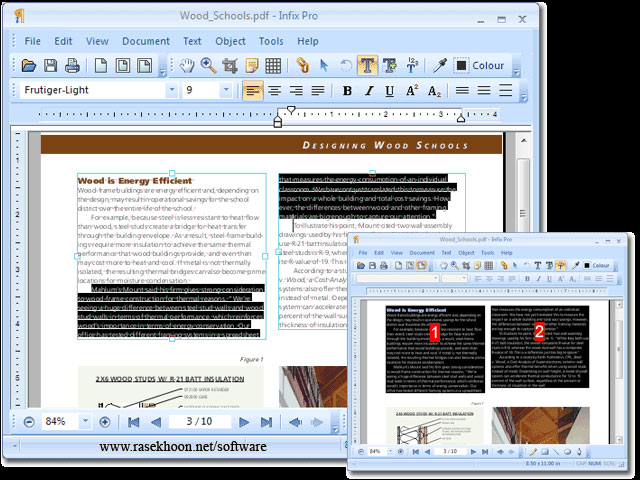Viewport: 640px width, 480px height.
Task: Open the Frutiger-Light font dropdown
Action: (x=172, y=91)
